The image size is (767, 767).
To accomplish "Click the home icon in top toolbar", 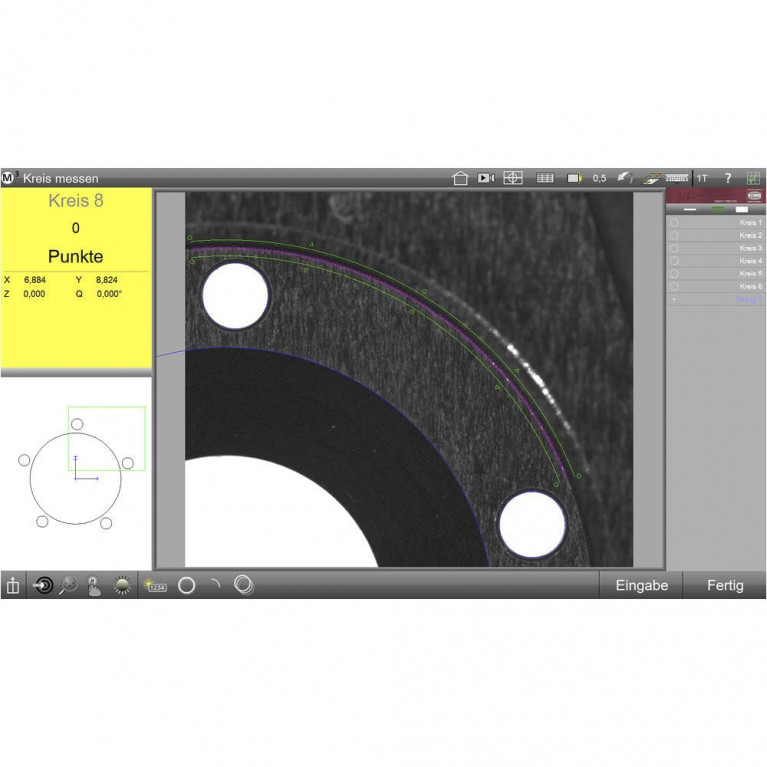I will pos(460,178).
